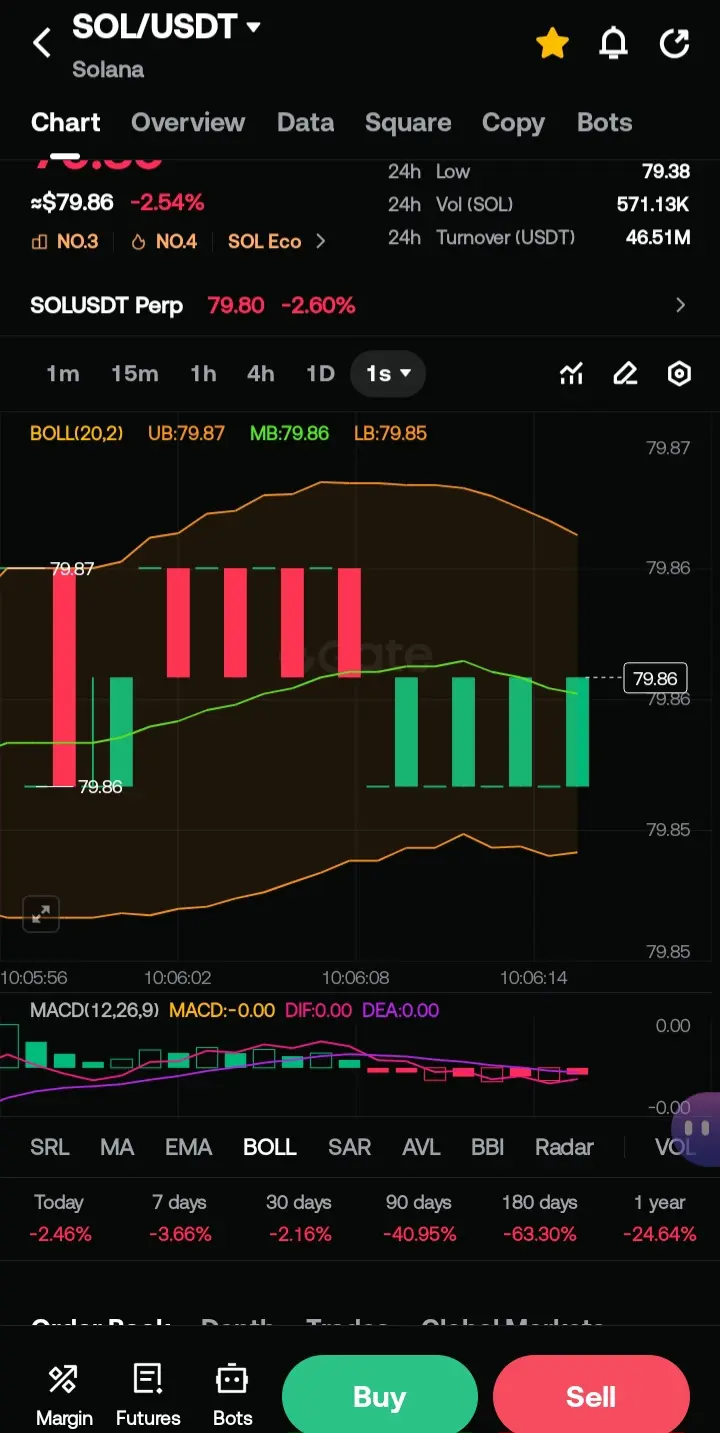Select the 4h timeframe

tap(261, 374)
